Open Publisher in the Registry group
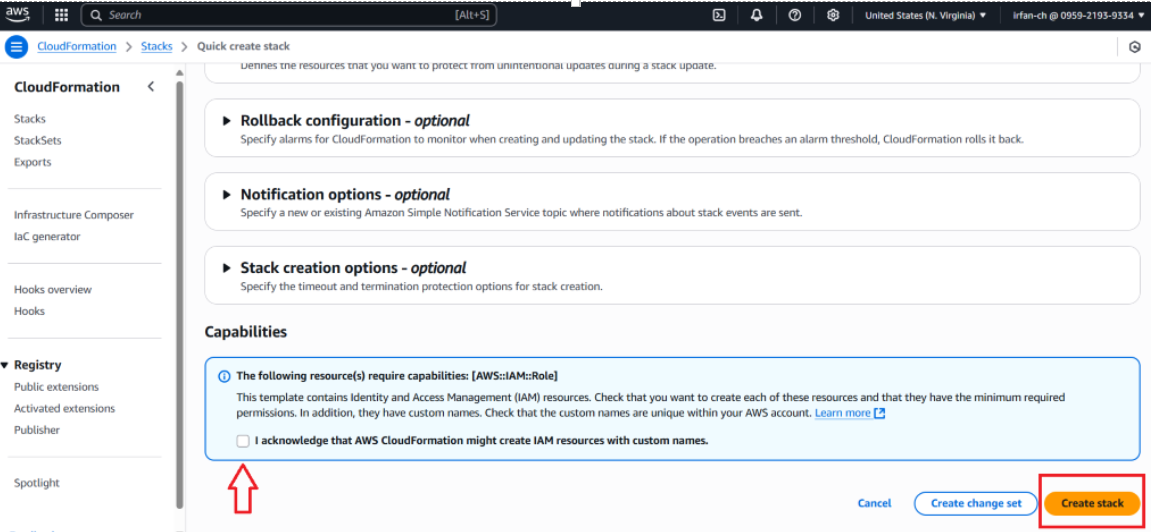Image resolution: width=1151 pixels, height=532 pixels. point(37,430)
